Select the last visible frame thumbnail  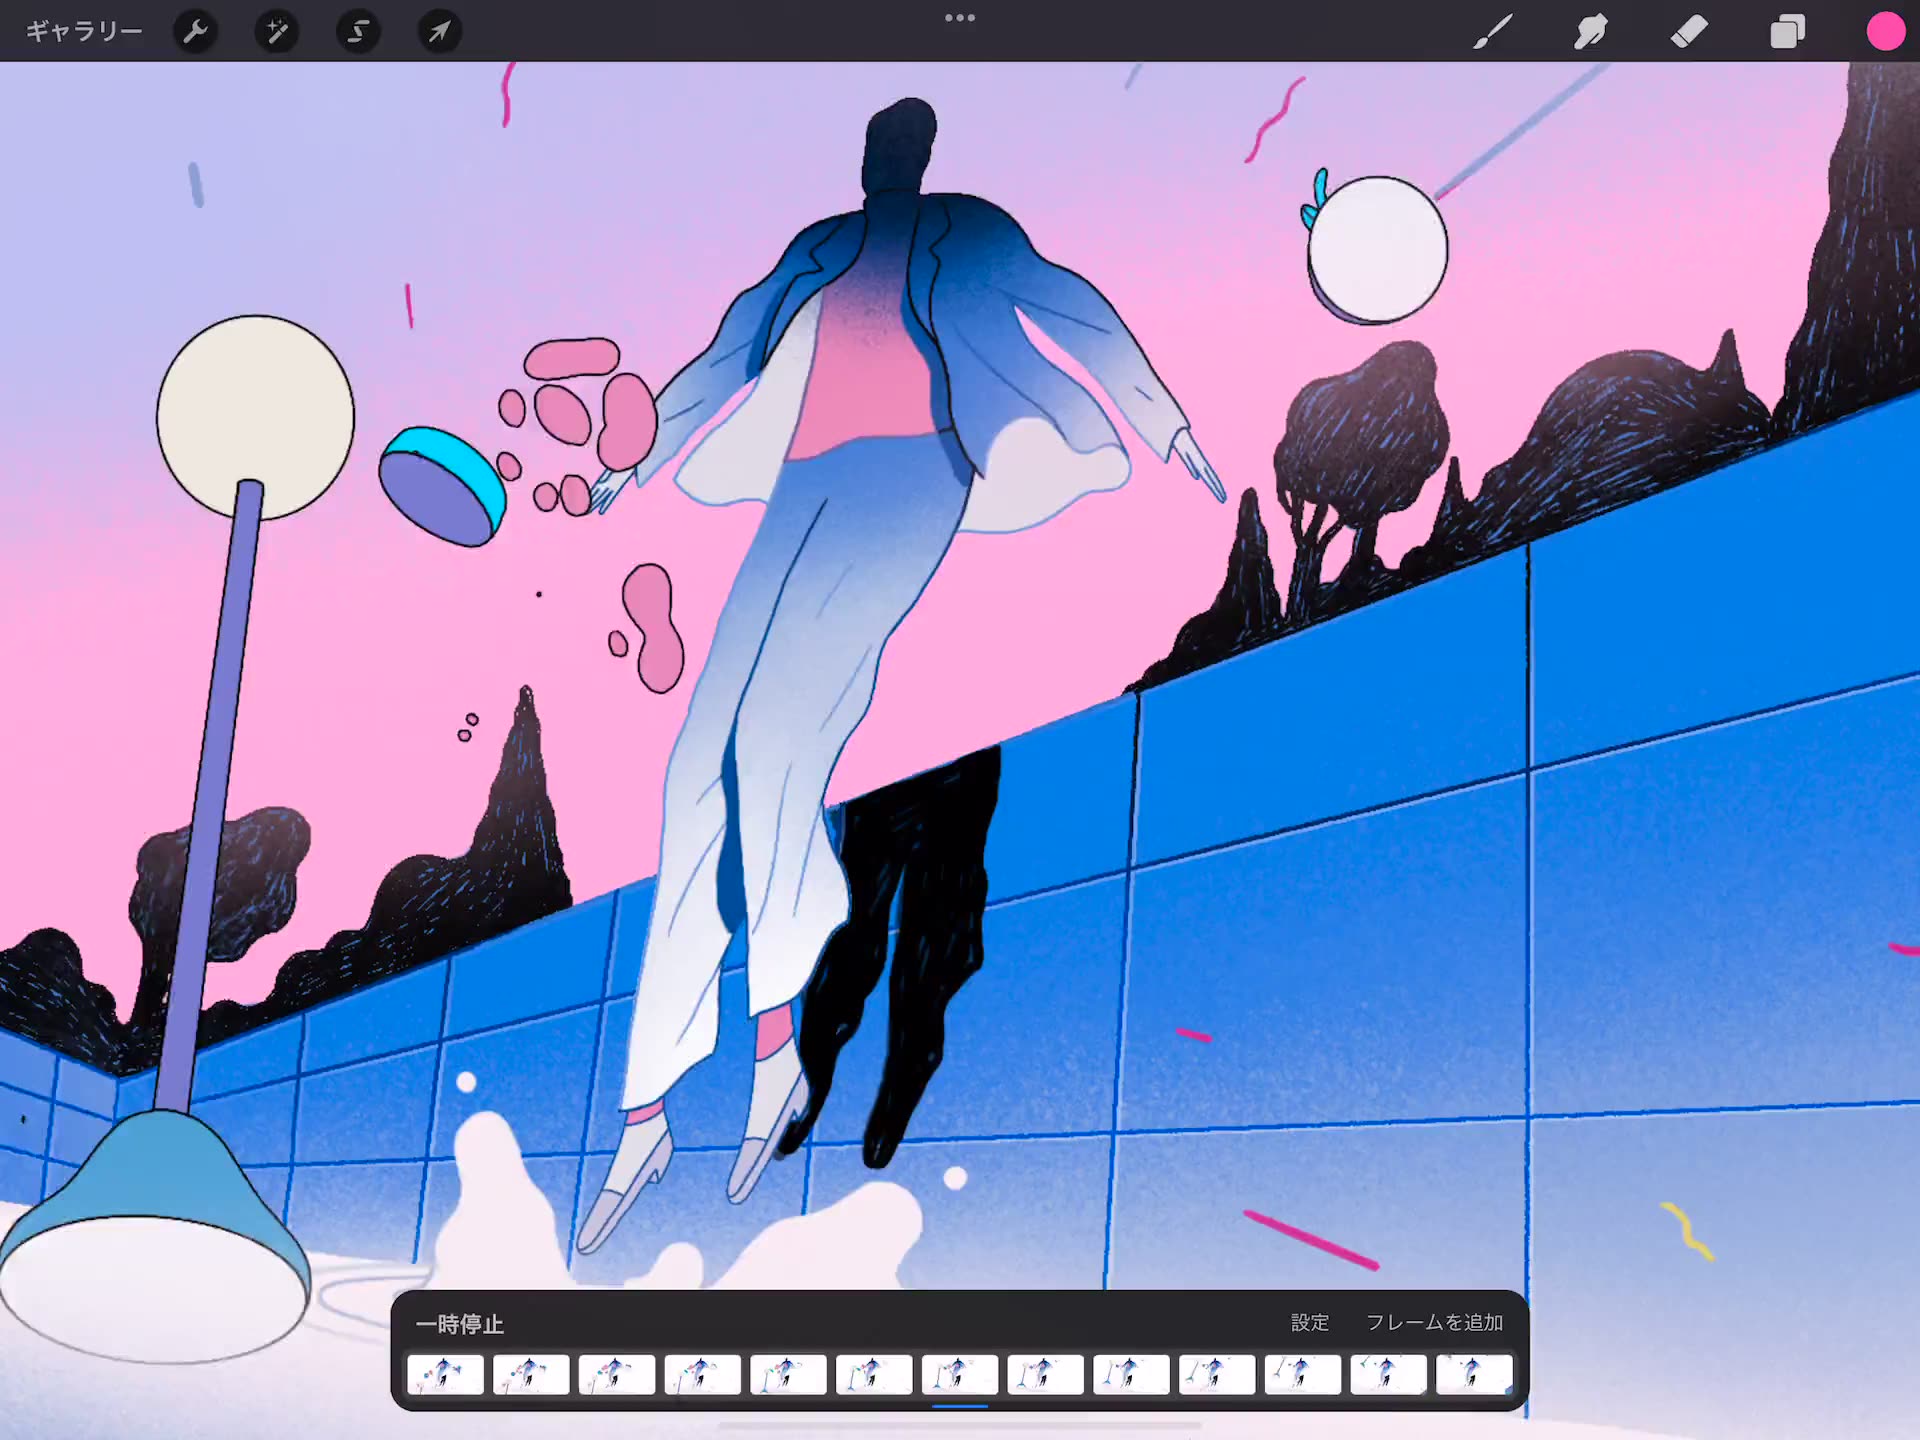(x=1475, y=1375)
